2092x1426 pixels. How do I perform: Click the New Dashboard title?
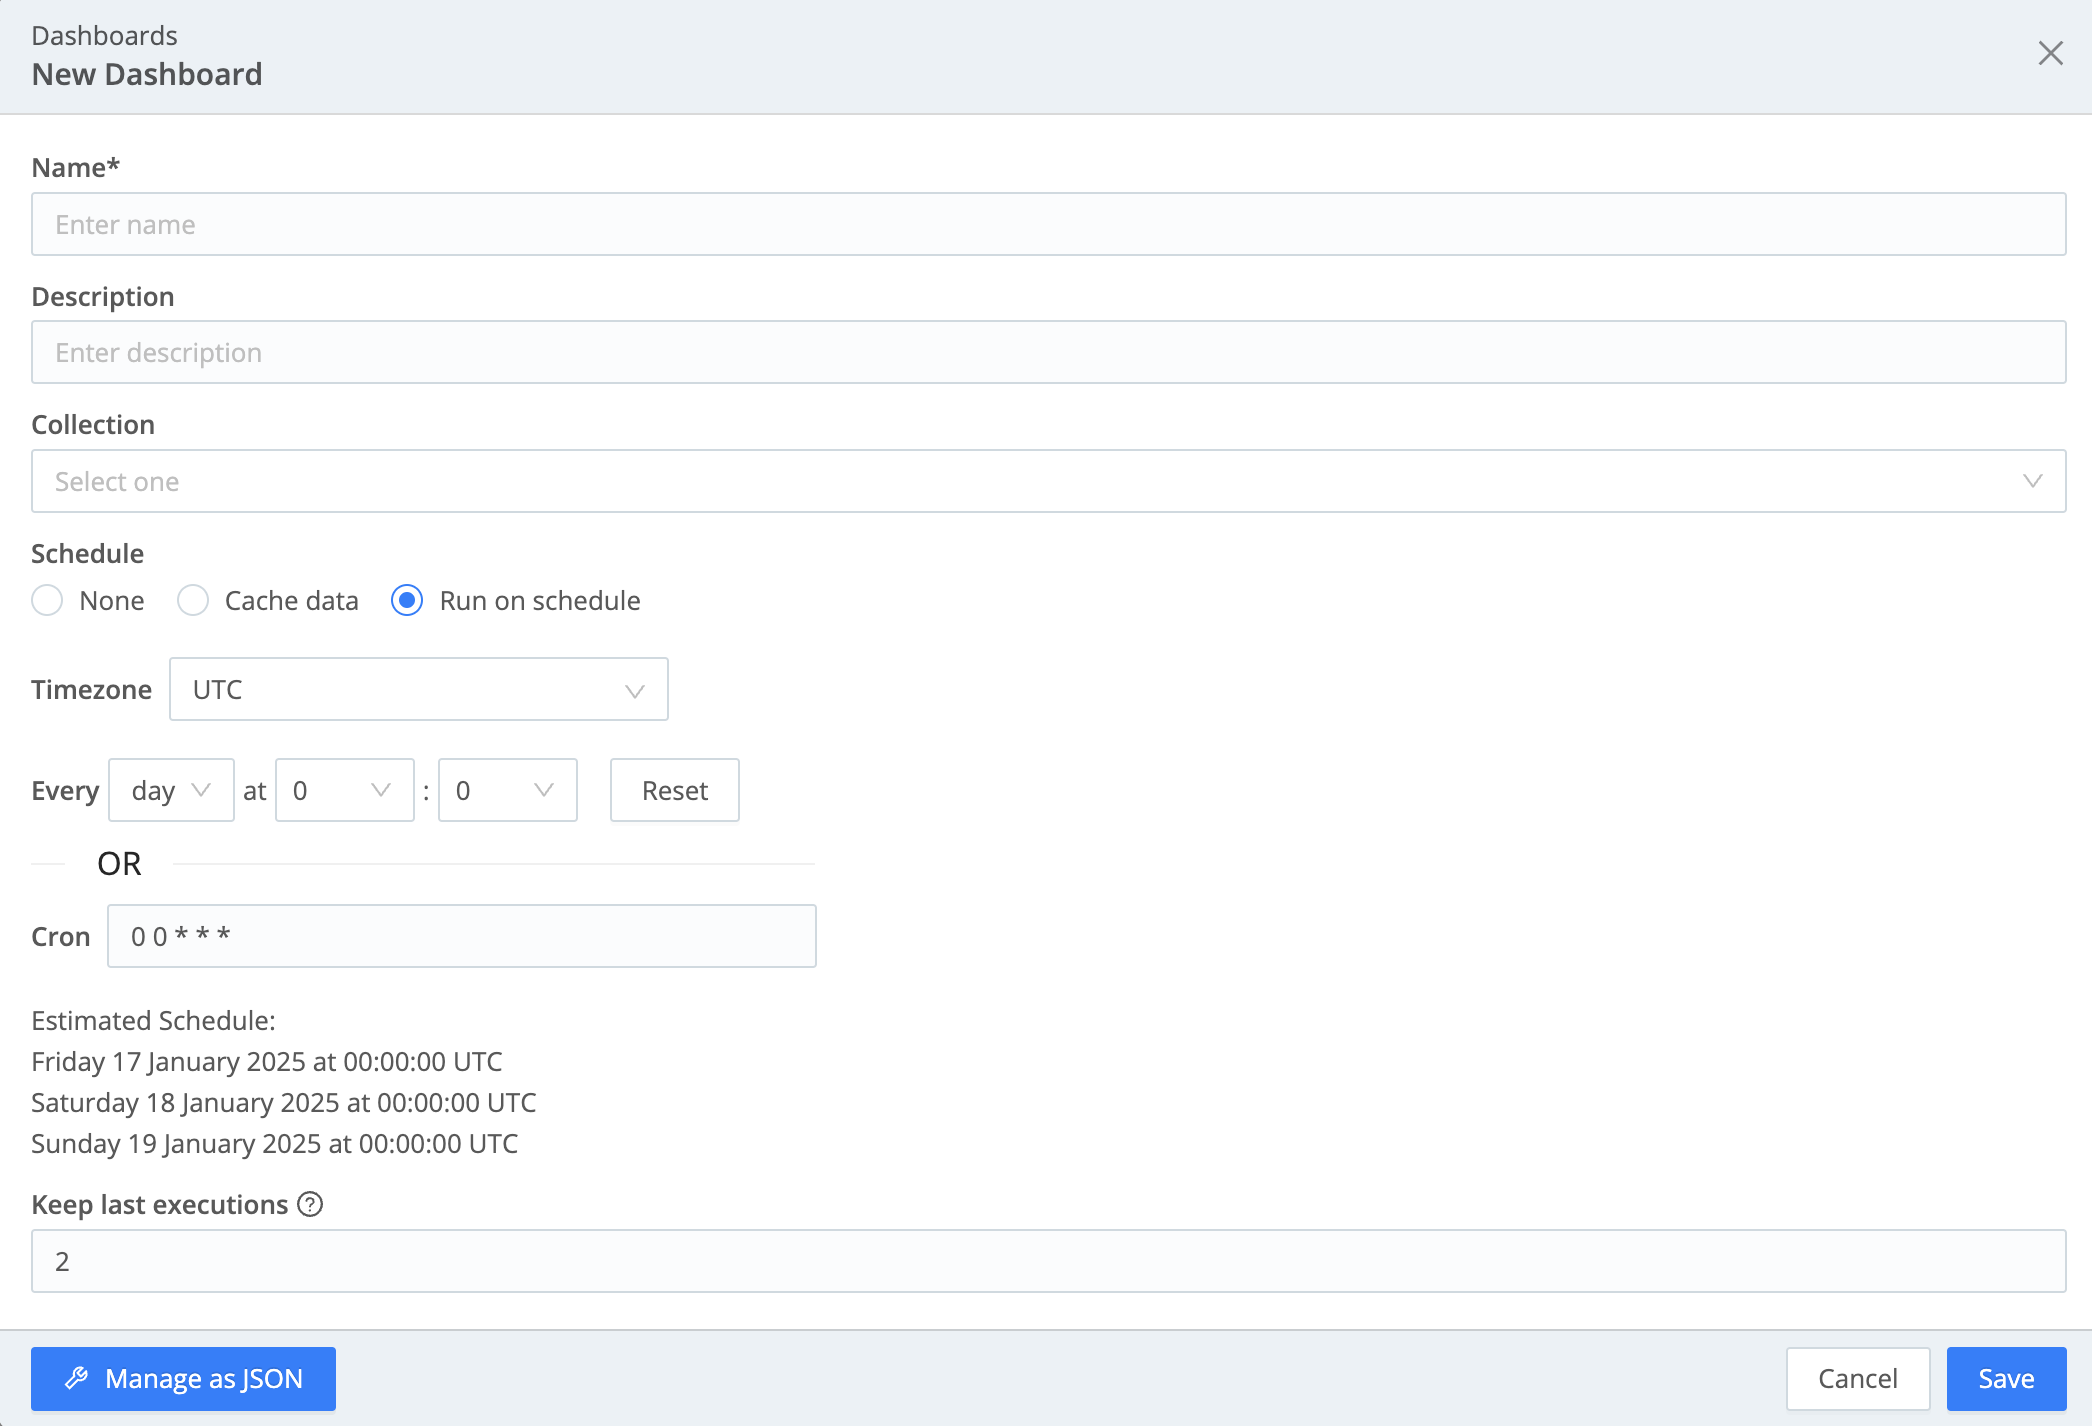tap(147, 74)
